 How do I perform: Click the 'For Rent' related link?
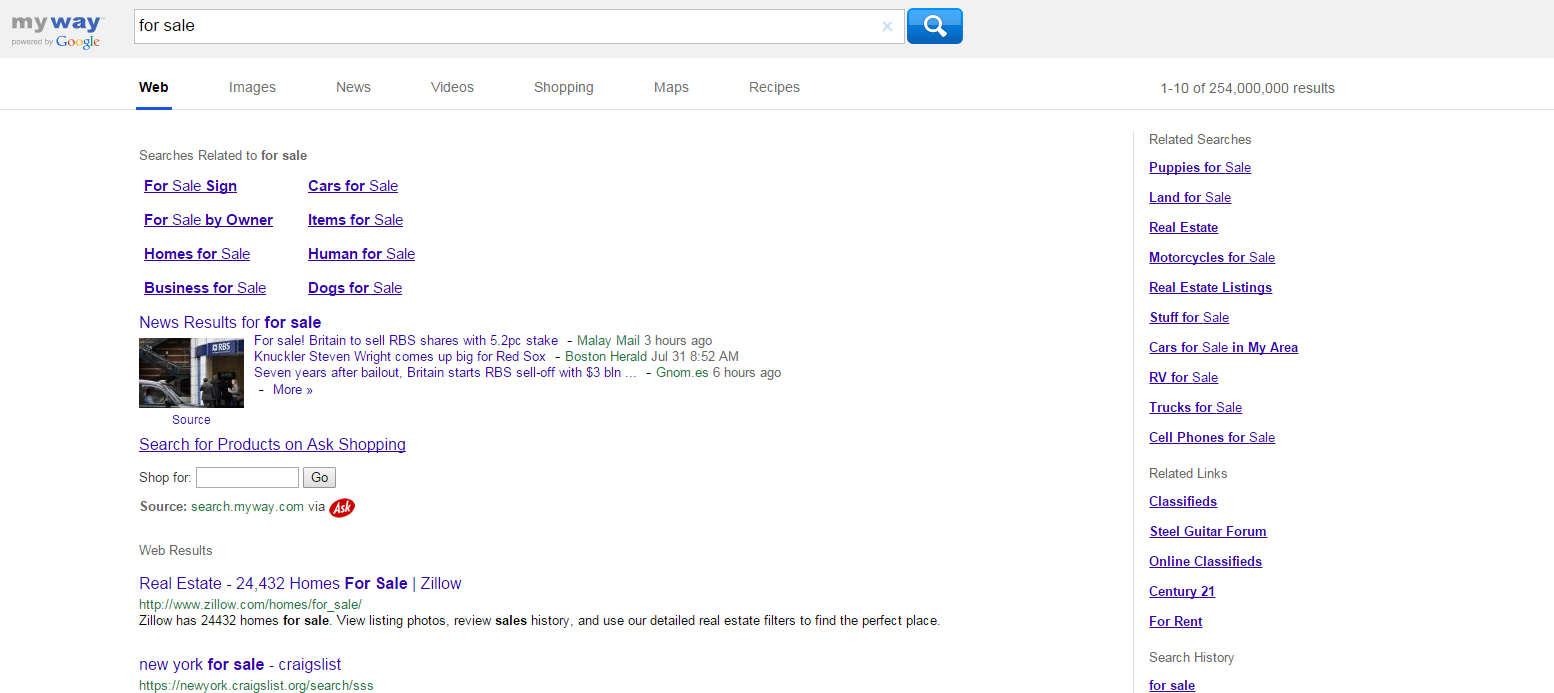pyautogui.click(x=1175, y=622)
